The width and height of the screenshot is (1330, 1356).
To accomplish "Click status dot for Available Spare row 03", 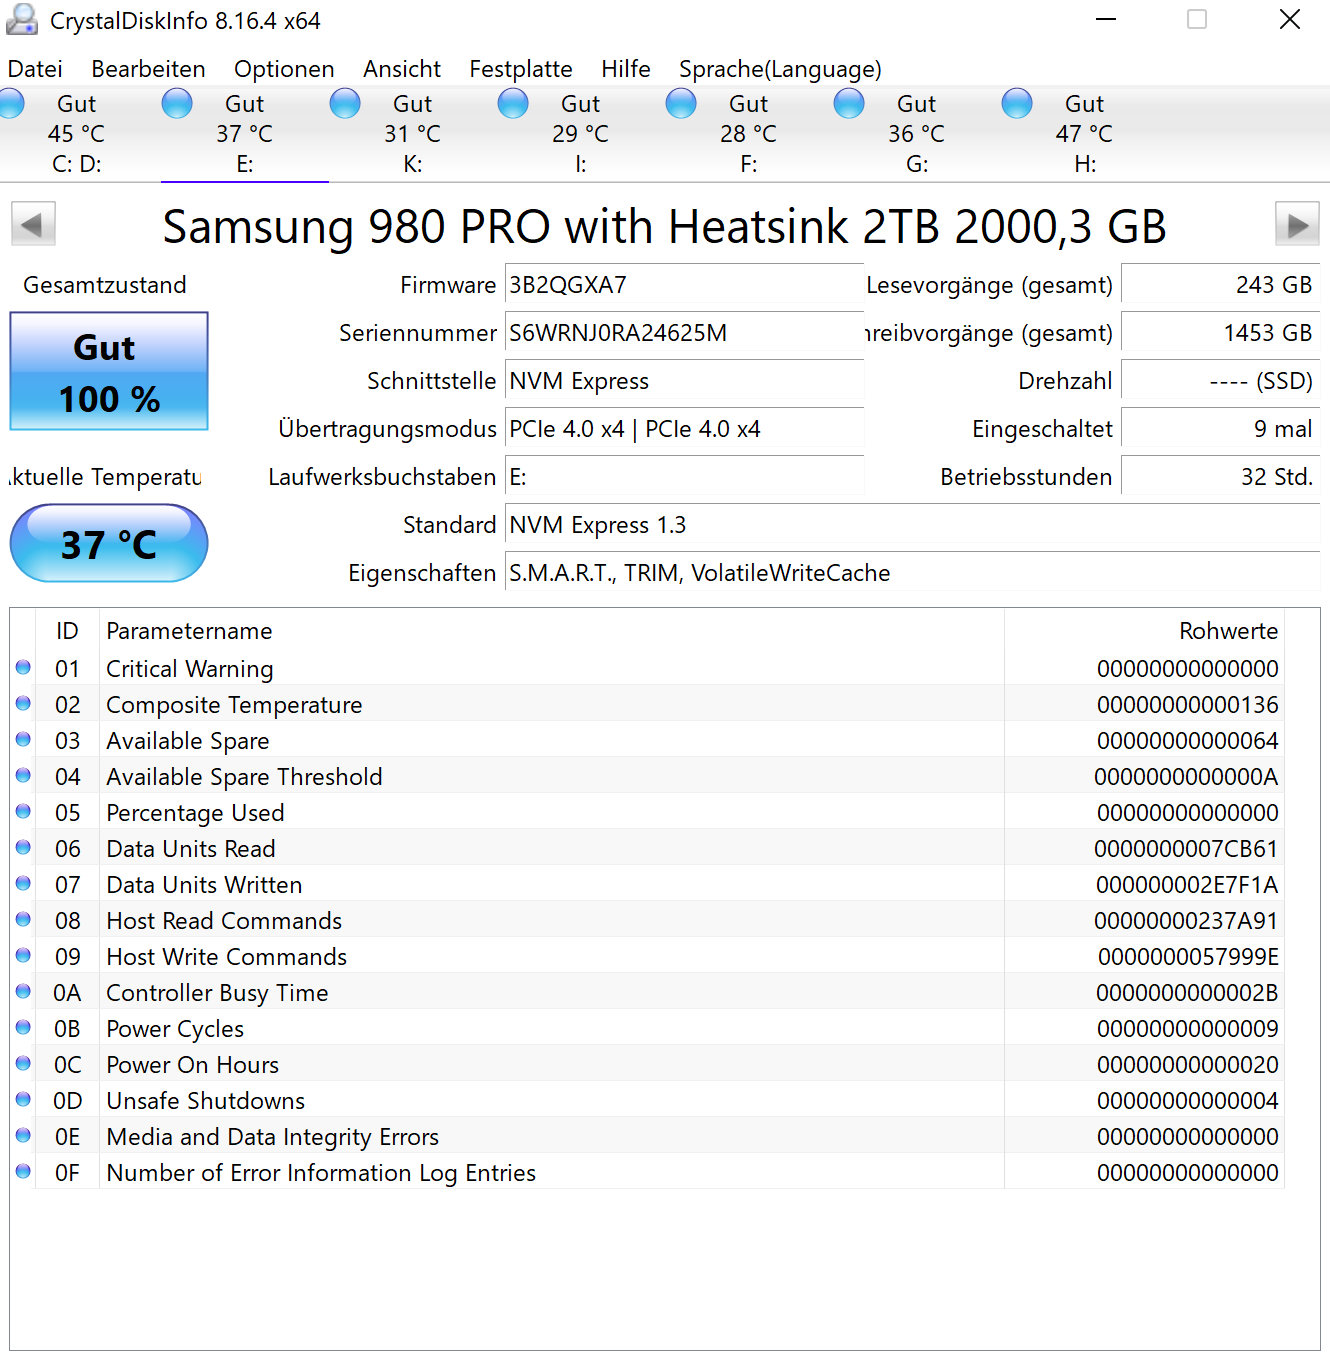I will (23, 739).
